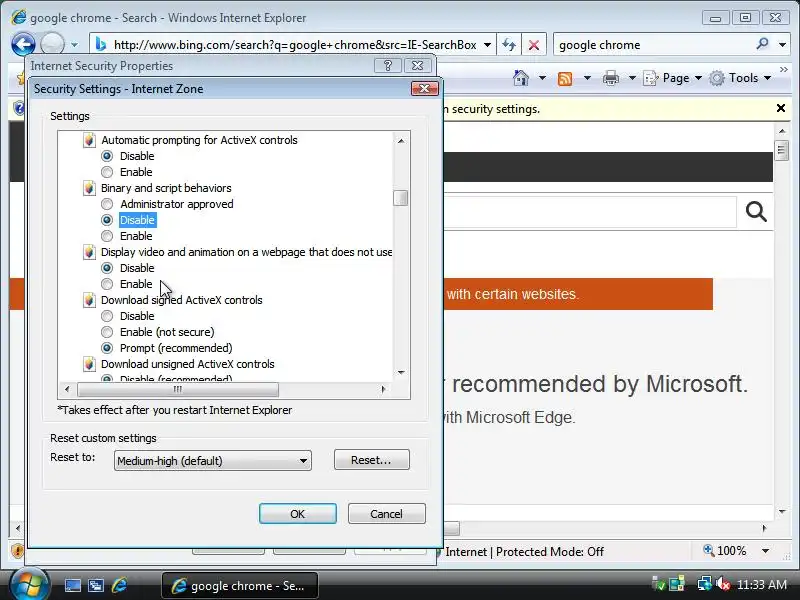Click the Show Desktop quick launch icon
Viewport: 800px width, 600px height.
click(72, 586)
